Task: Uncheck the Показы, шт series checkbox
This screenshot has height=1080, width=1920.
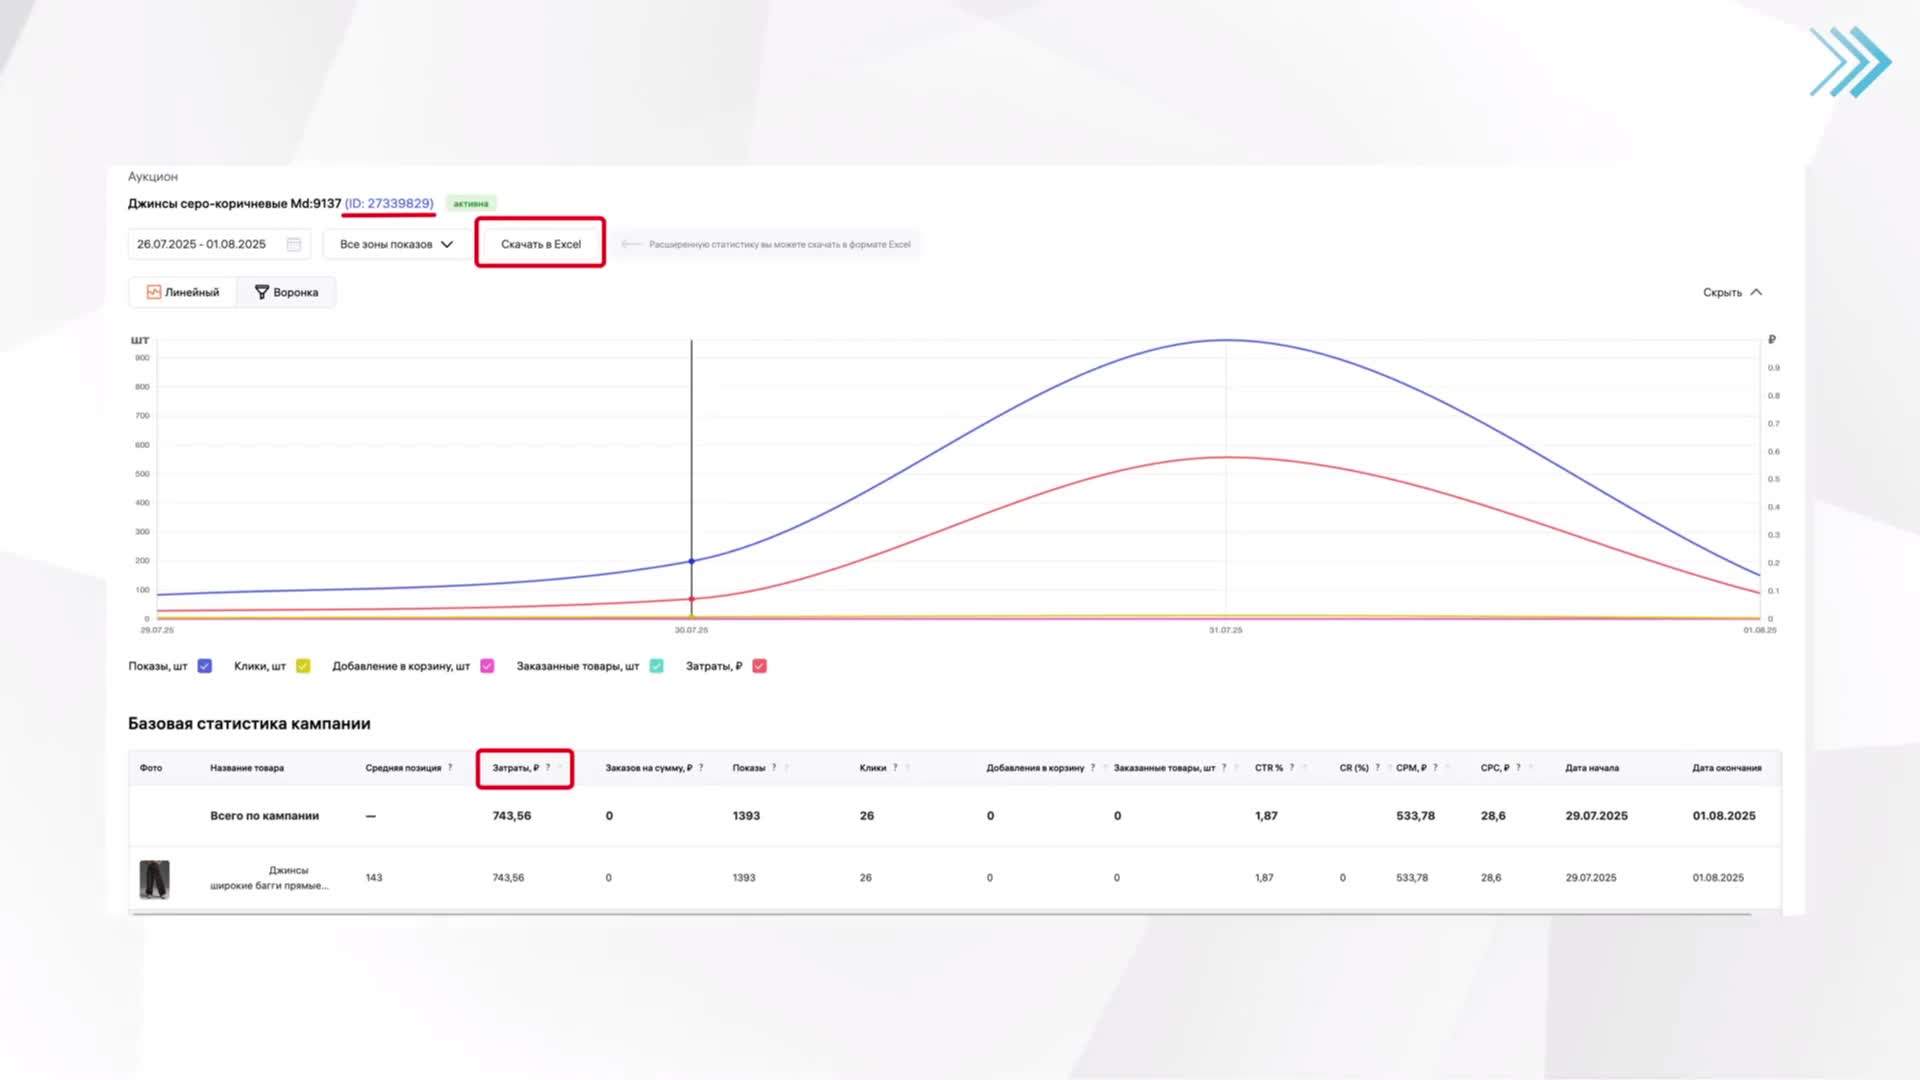Action: click(x=205, y=666)
